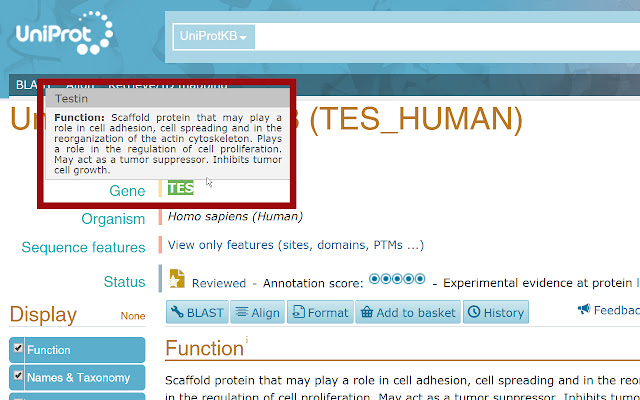Image resolution: width=640 pixels, height=400 pixels.
Task: Click the annotation score circles
Action: tap(397, 279)
